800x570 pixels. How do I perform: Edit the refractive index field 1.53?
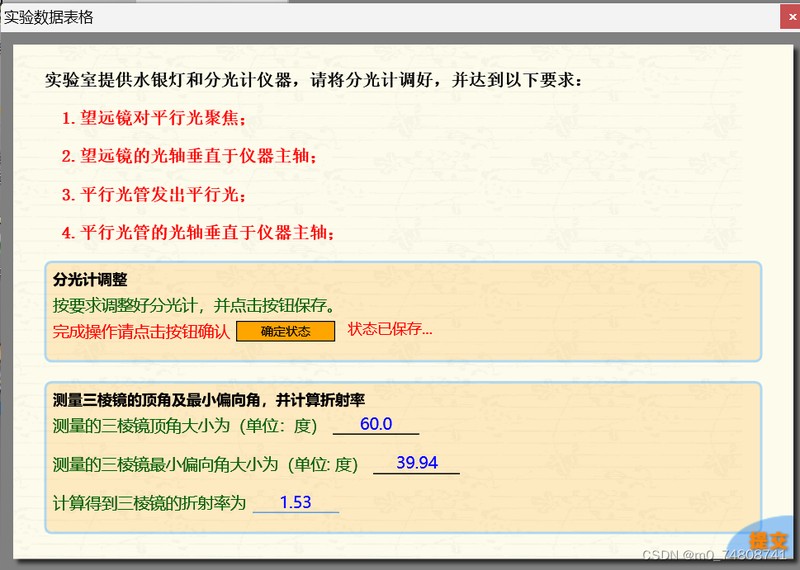(296, 503)
